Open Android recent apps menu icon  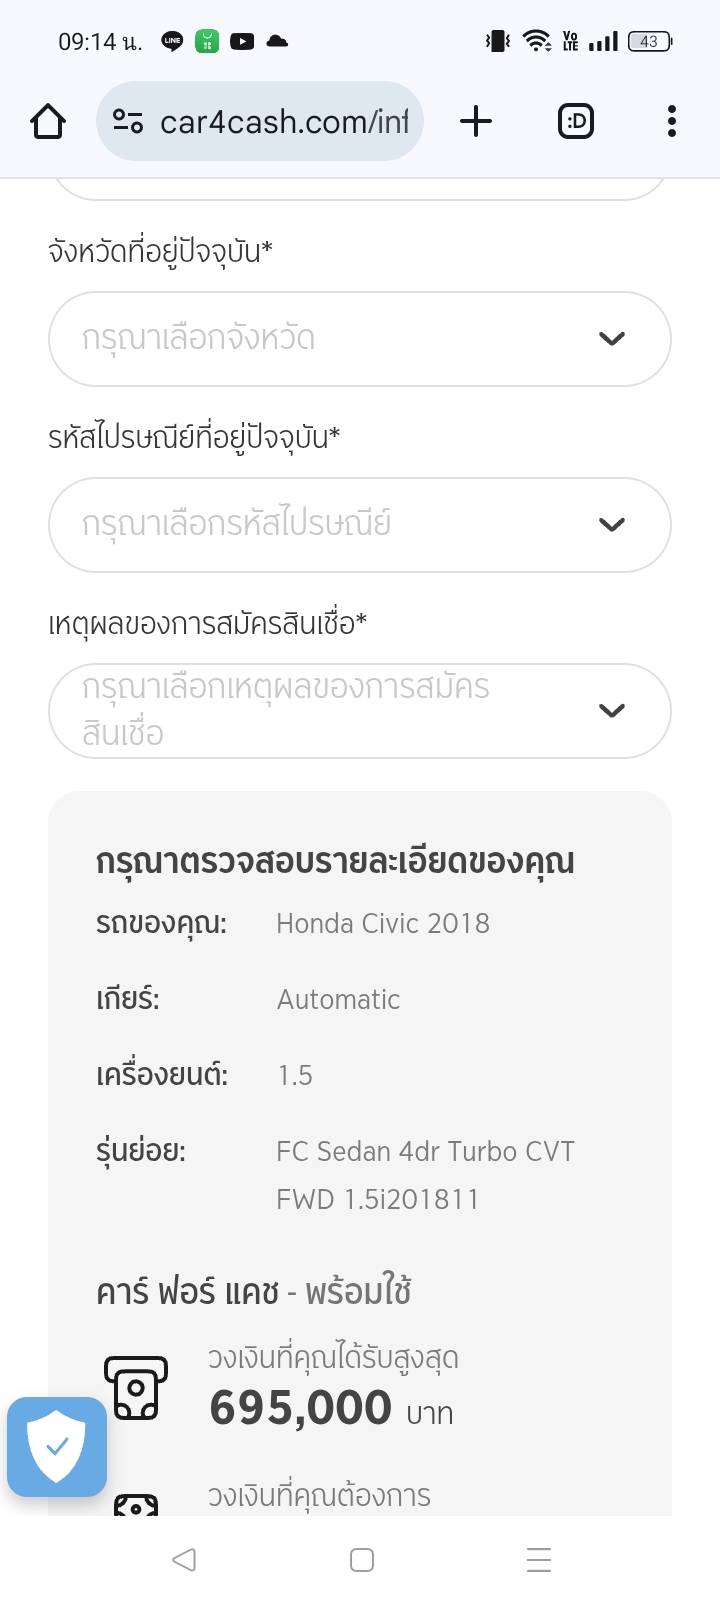(x=538, y=1560)
